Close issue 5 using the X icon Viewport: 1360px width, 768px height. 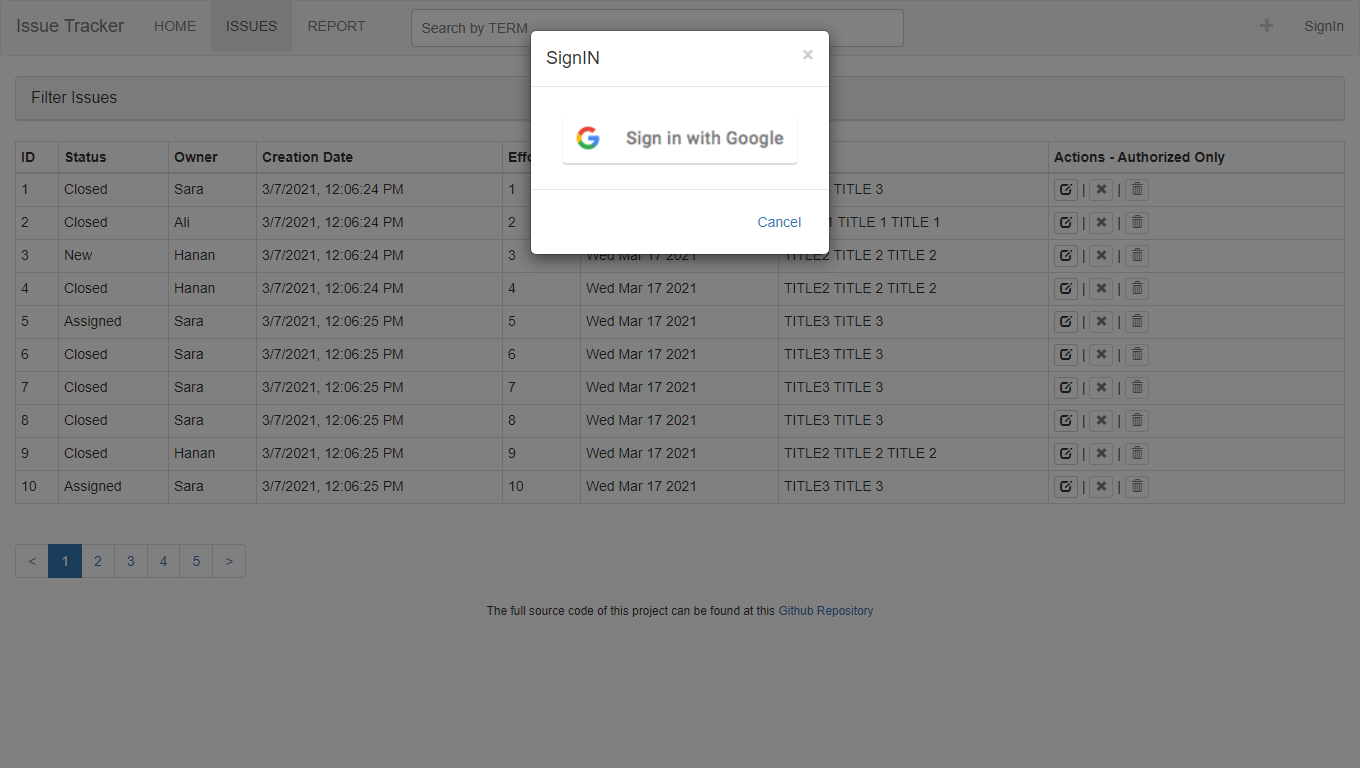(1101, 321)
